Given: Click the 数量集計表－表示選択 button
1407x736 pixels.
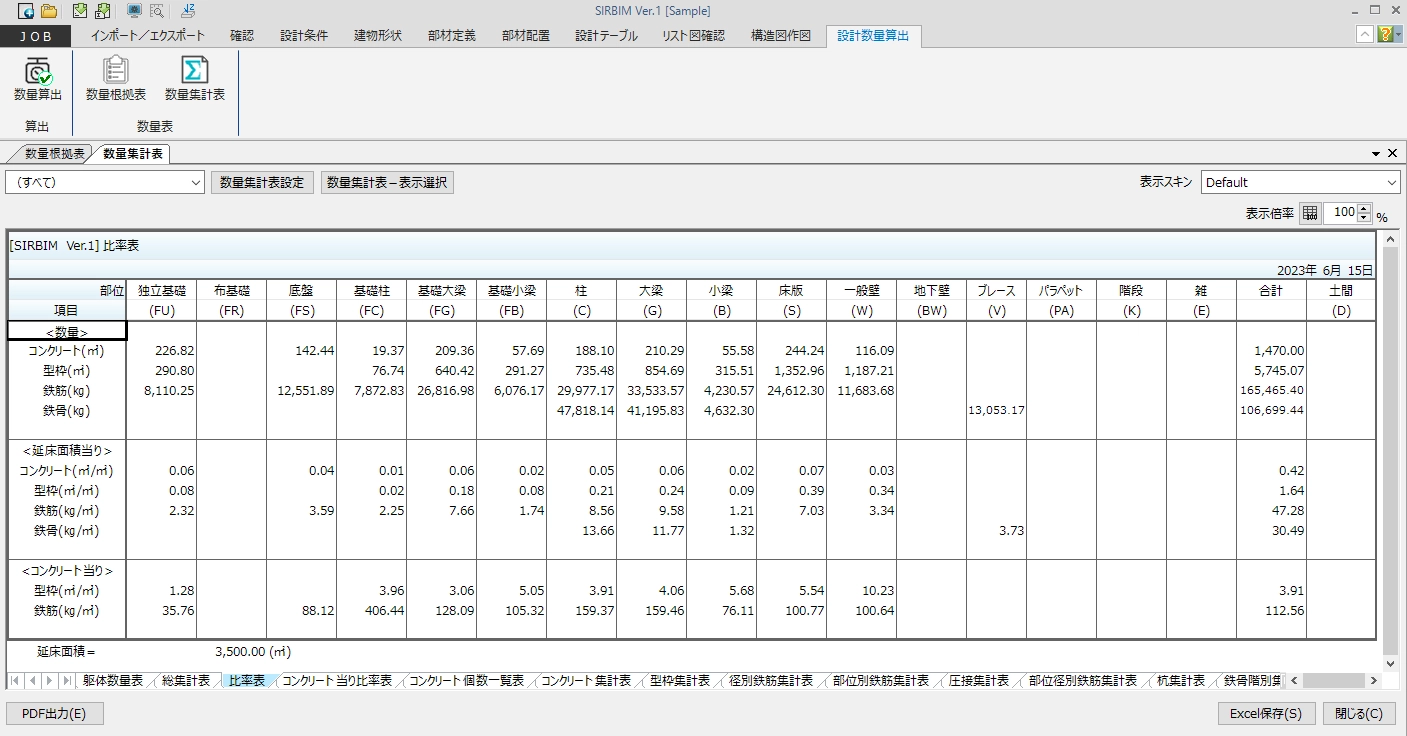Looking at the screenshot, I should coord(387,183).
